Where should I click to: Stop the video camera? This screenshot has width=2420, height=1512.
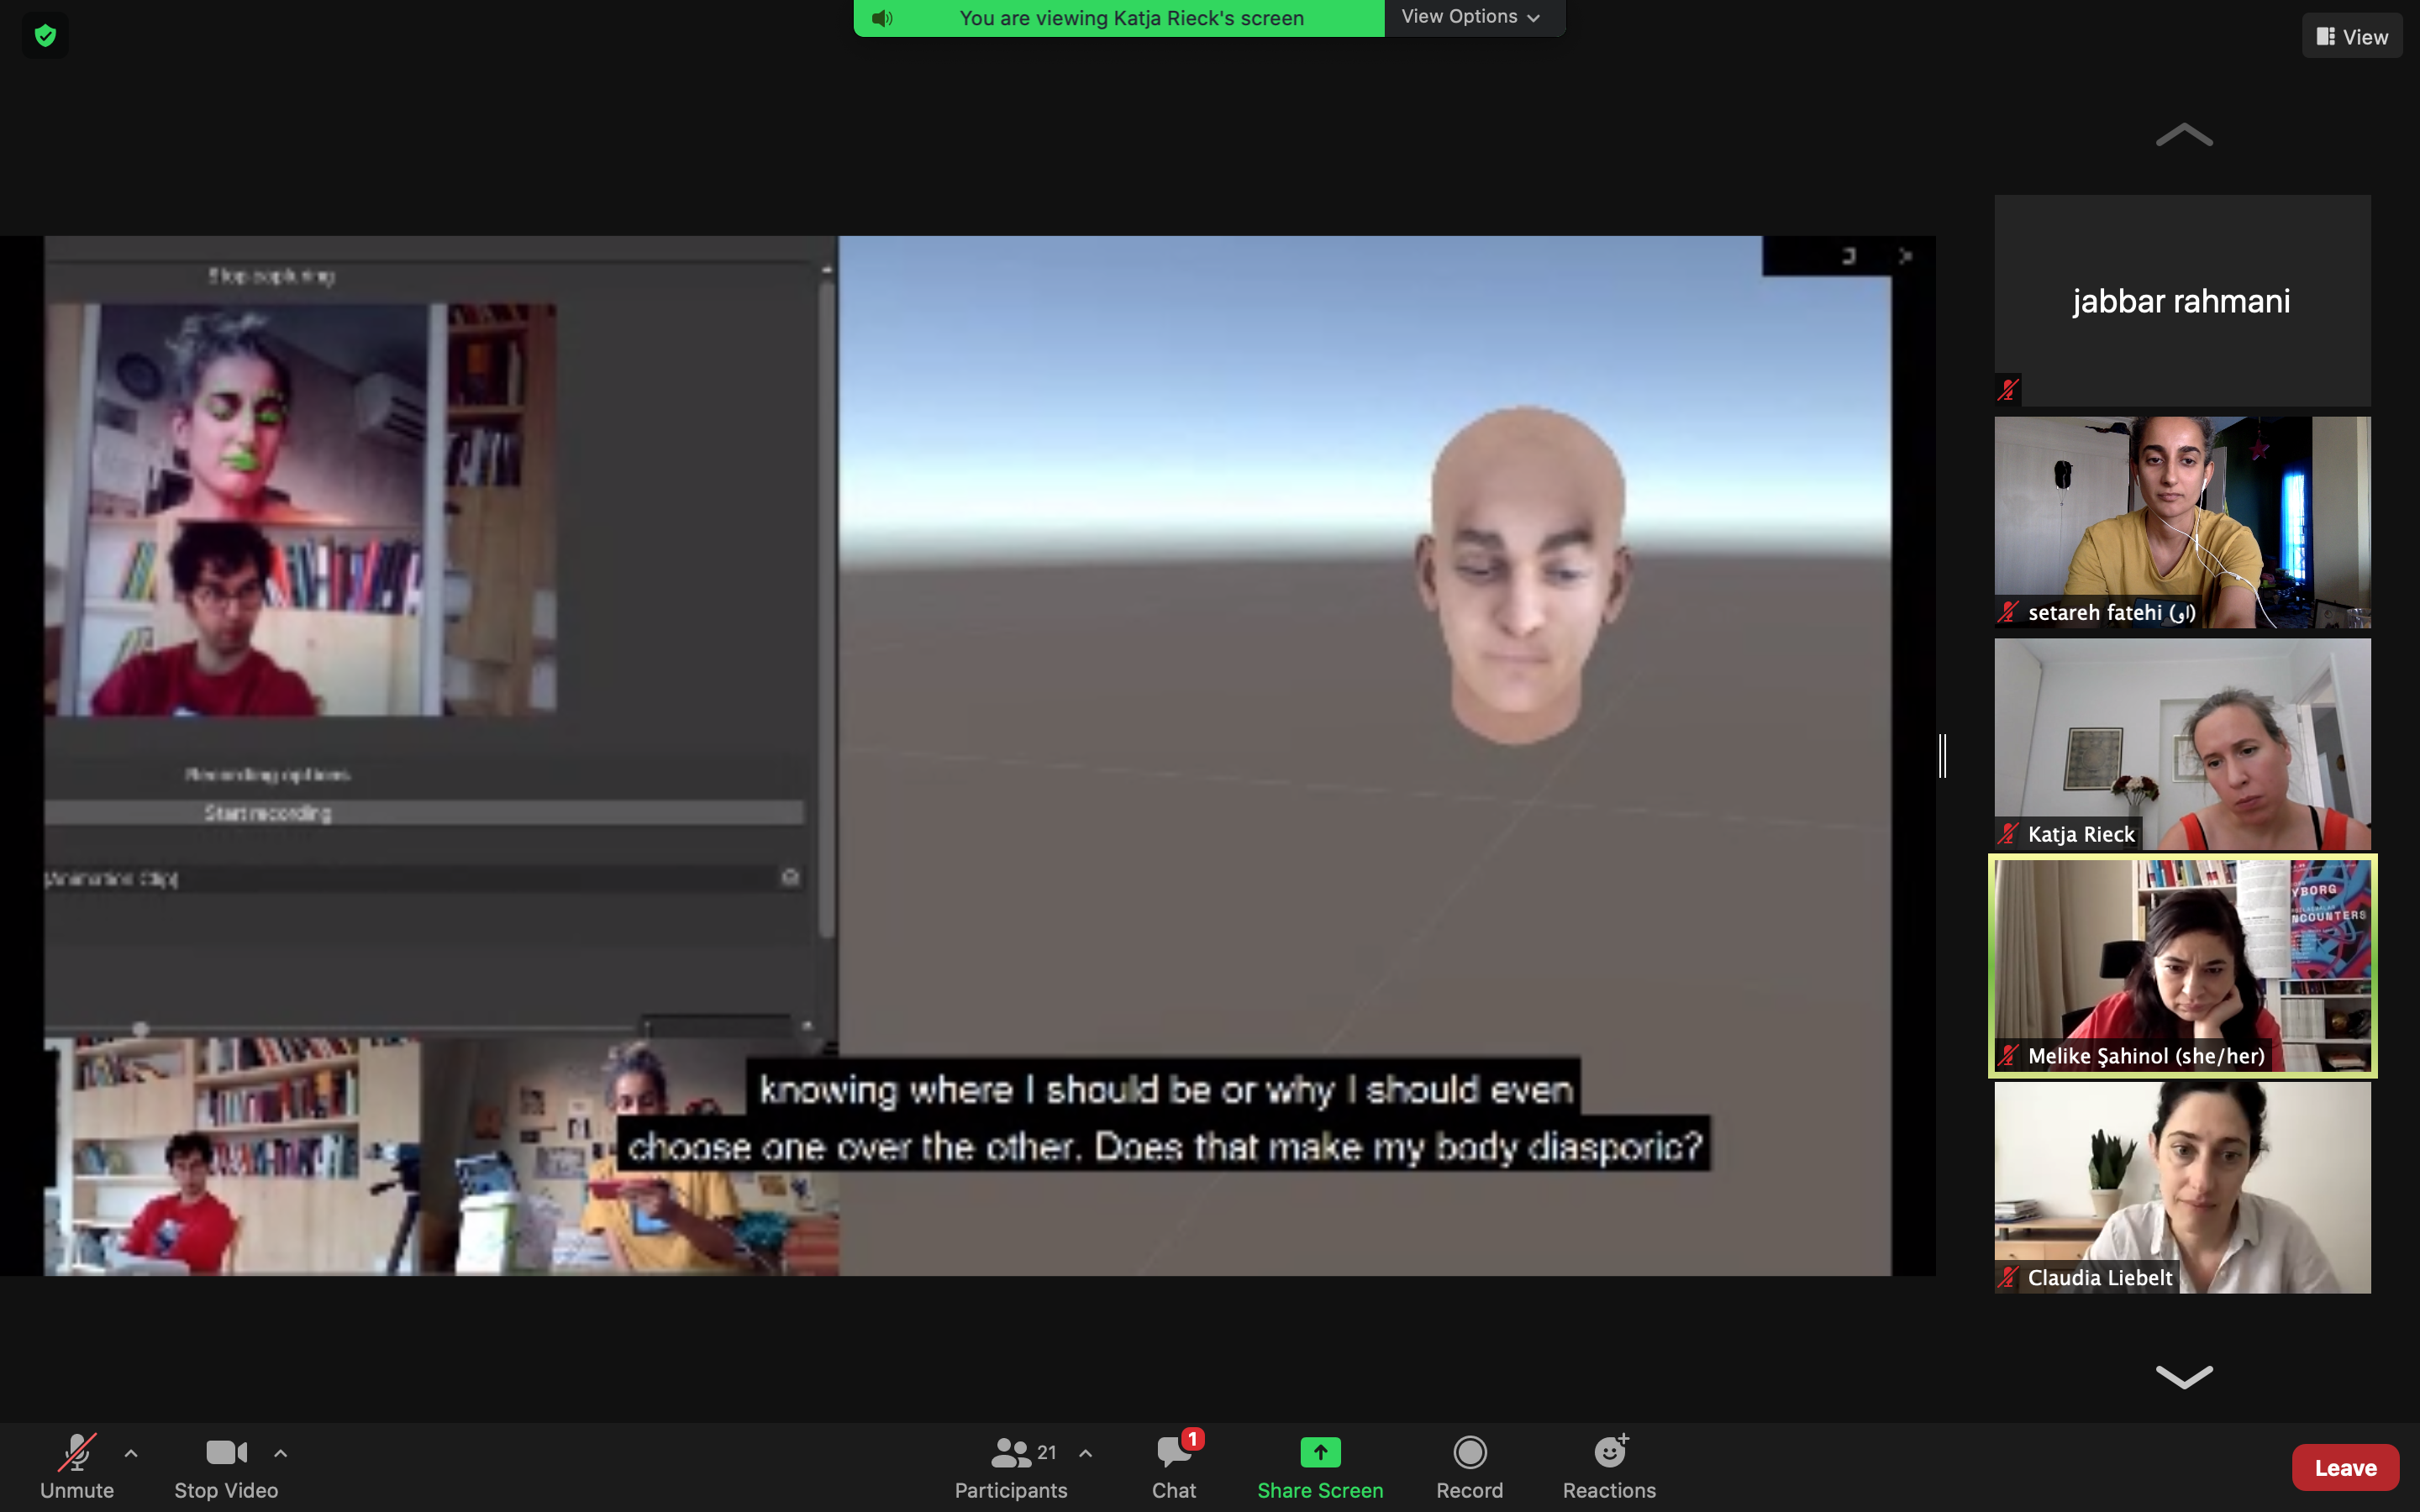(226, 1465)
